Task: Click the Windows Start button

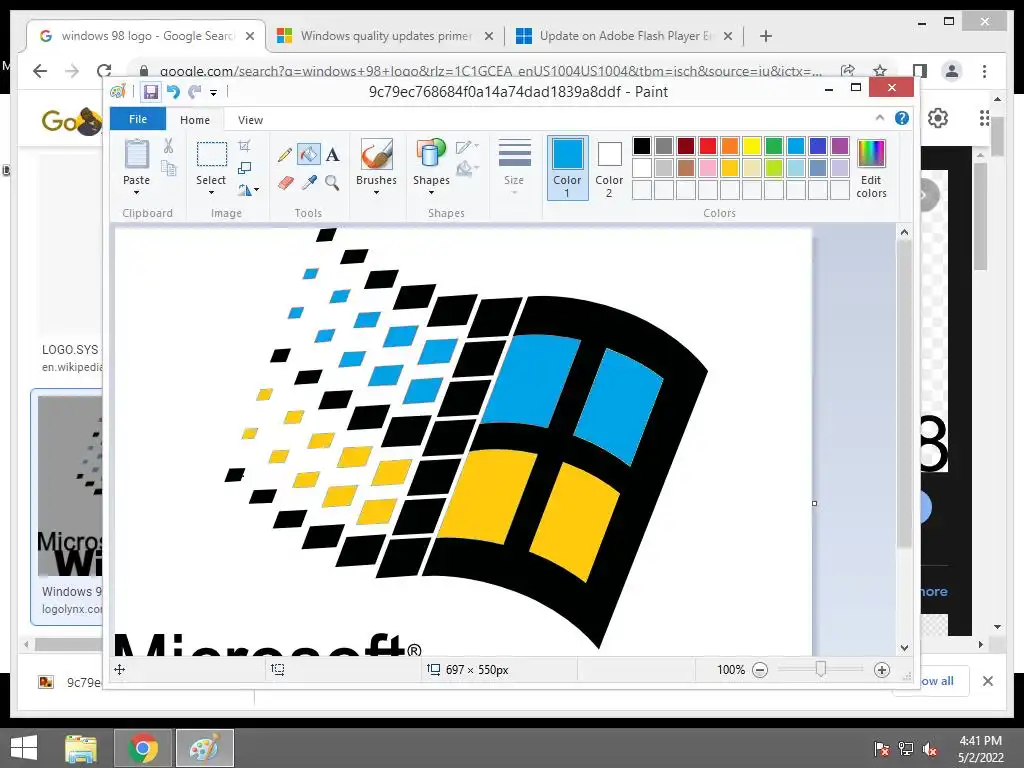Action: pos(24,748)
